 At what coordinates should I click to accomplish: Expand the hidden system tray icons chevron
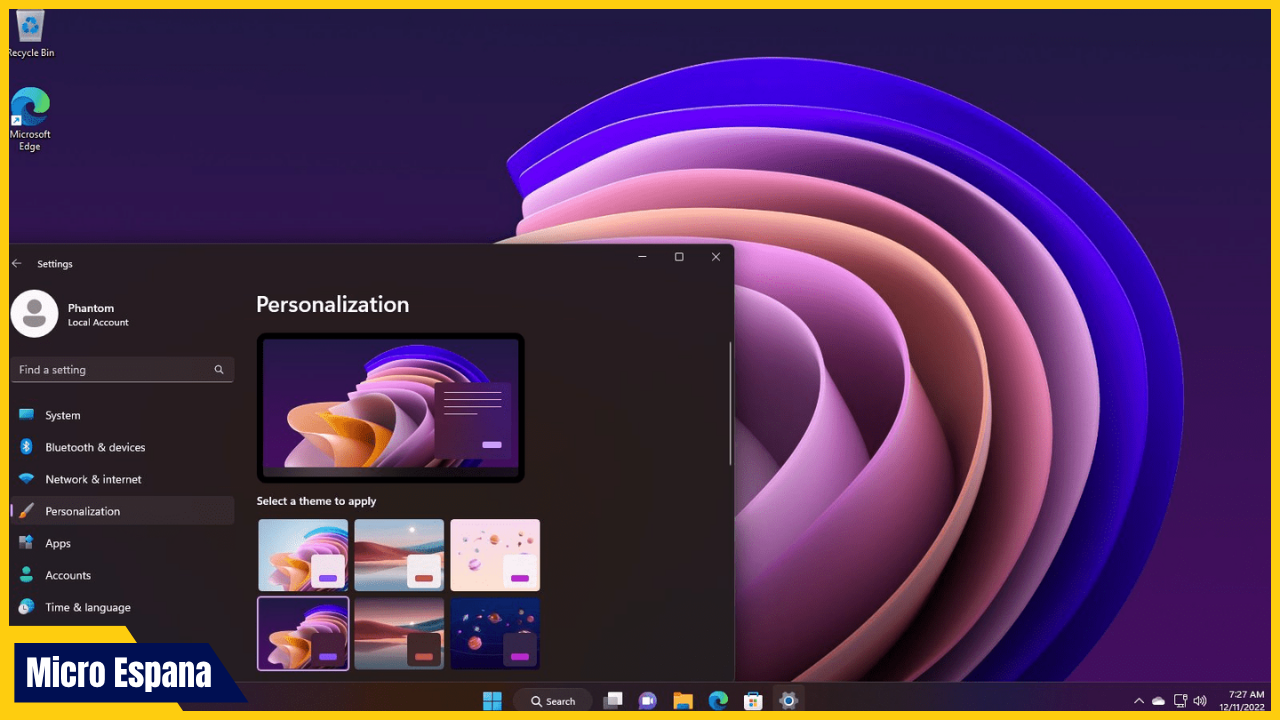click(x=1138, y=701)
